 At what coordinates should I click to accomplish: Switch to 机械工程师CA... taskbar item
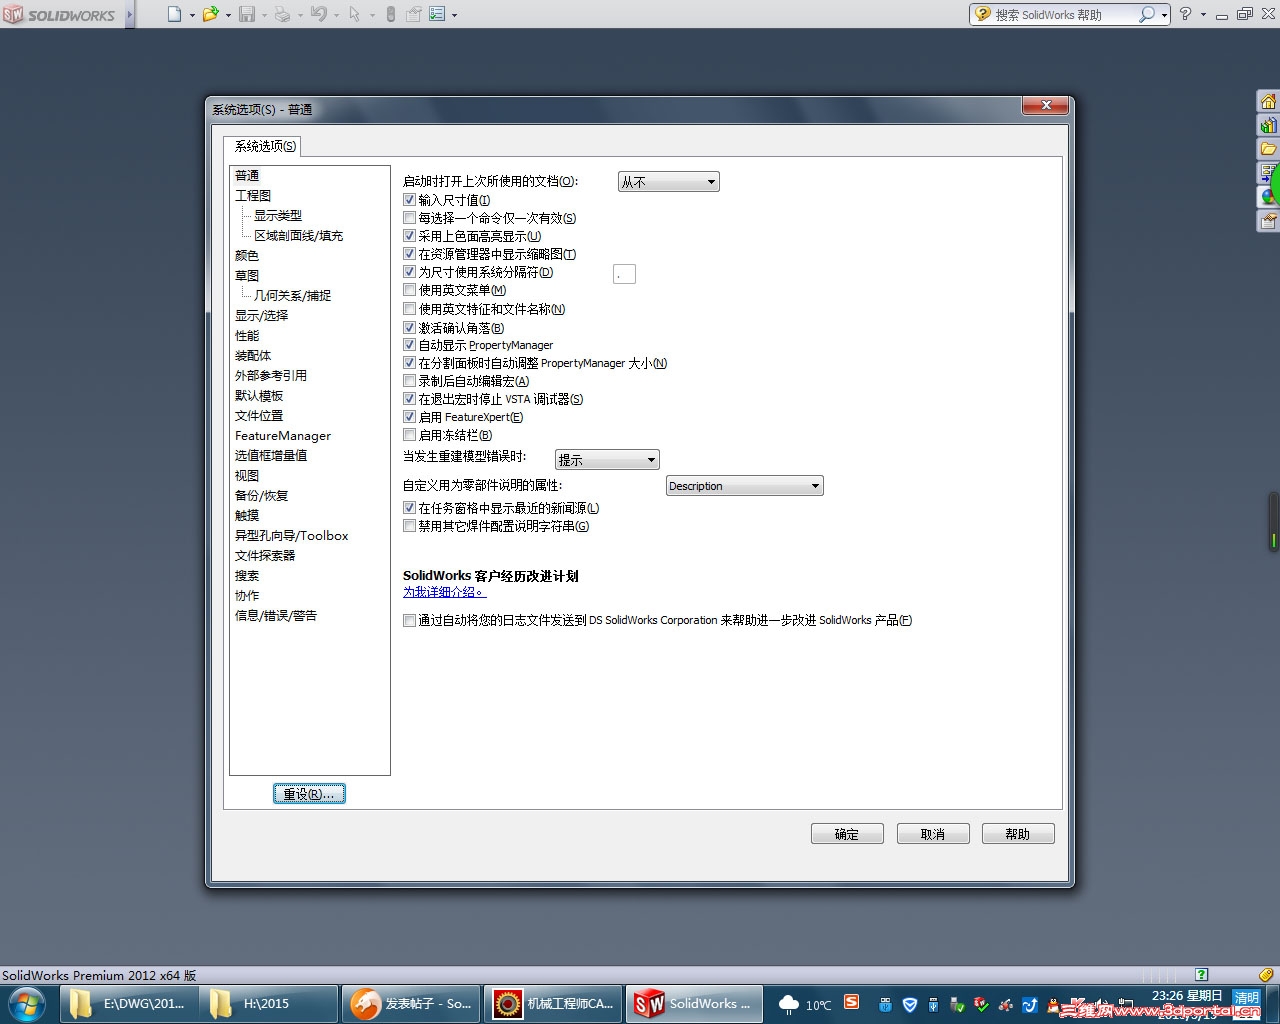click(x=553, y=1004)
